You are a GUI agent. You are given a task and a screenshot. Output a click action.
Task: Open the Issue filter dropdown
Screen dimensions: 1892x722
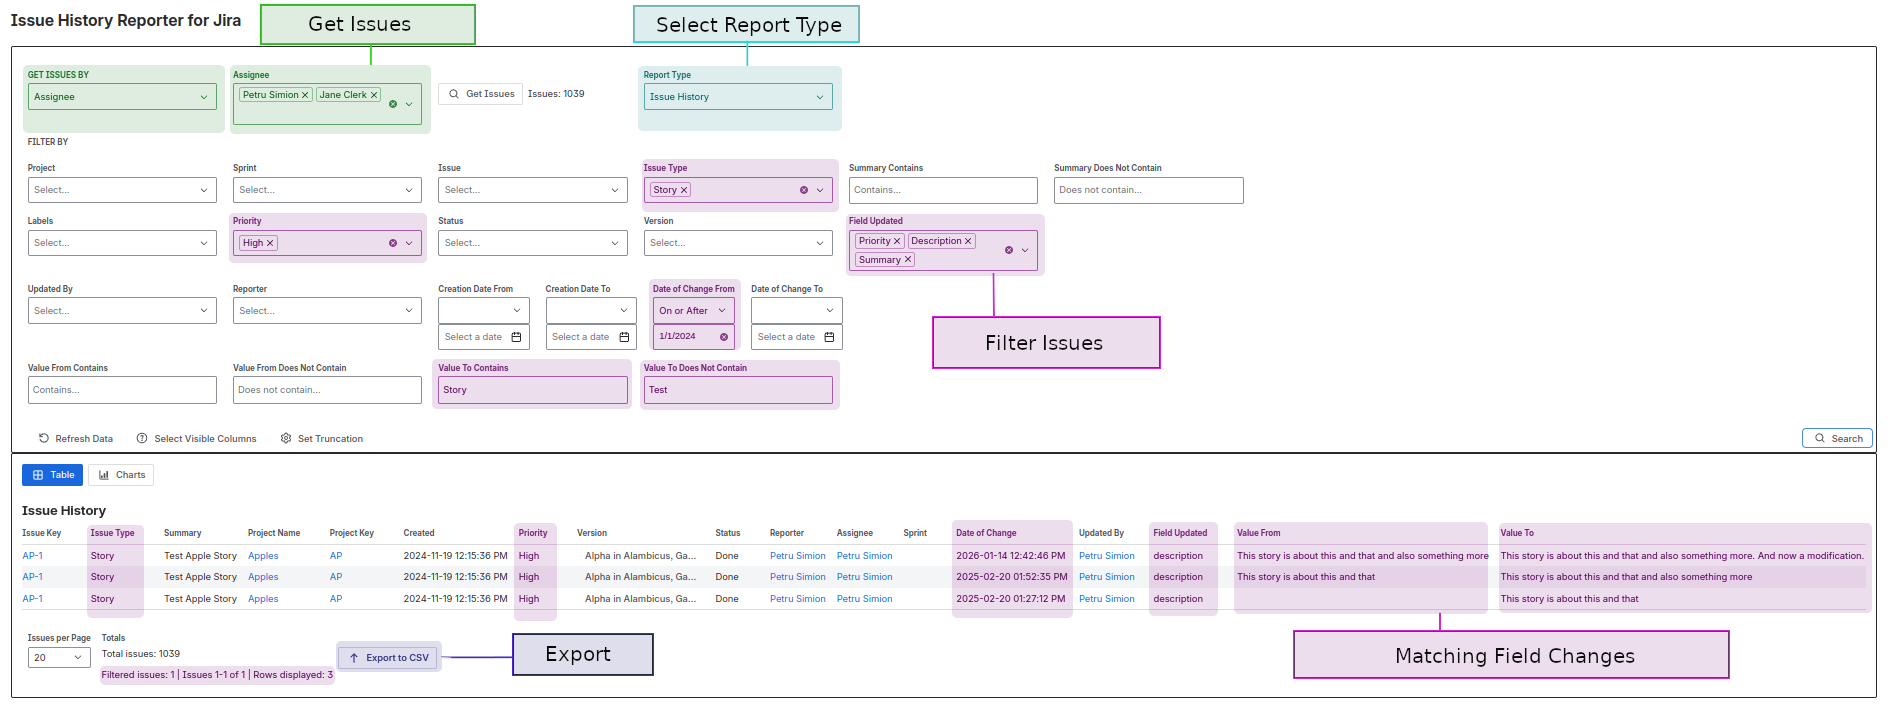(x=532, y=190)
